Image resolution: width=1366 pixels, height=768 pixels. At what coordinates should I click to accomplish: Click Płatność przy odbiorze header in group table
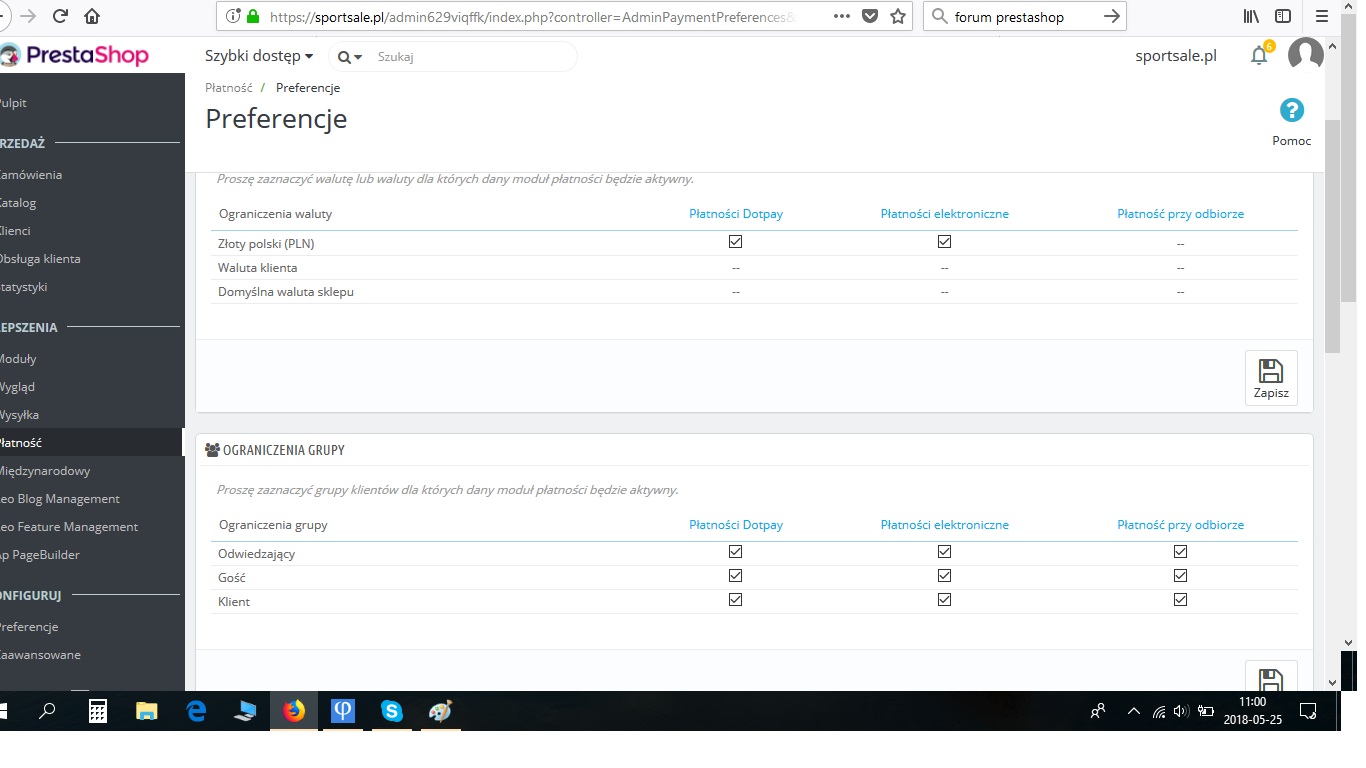[1180, 525]
